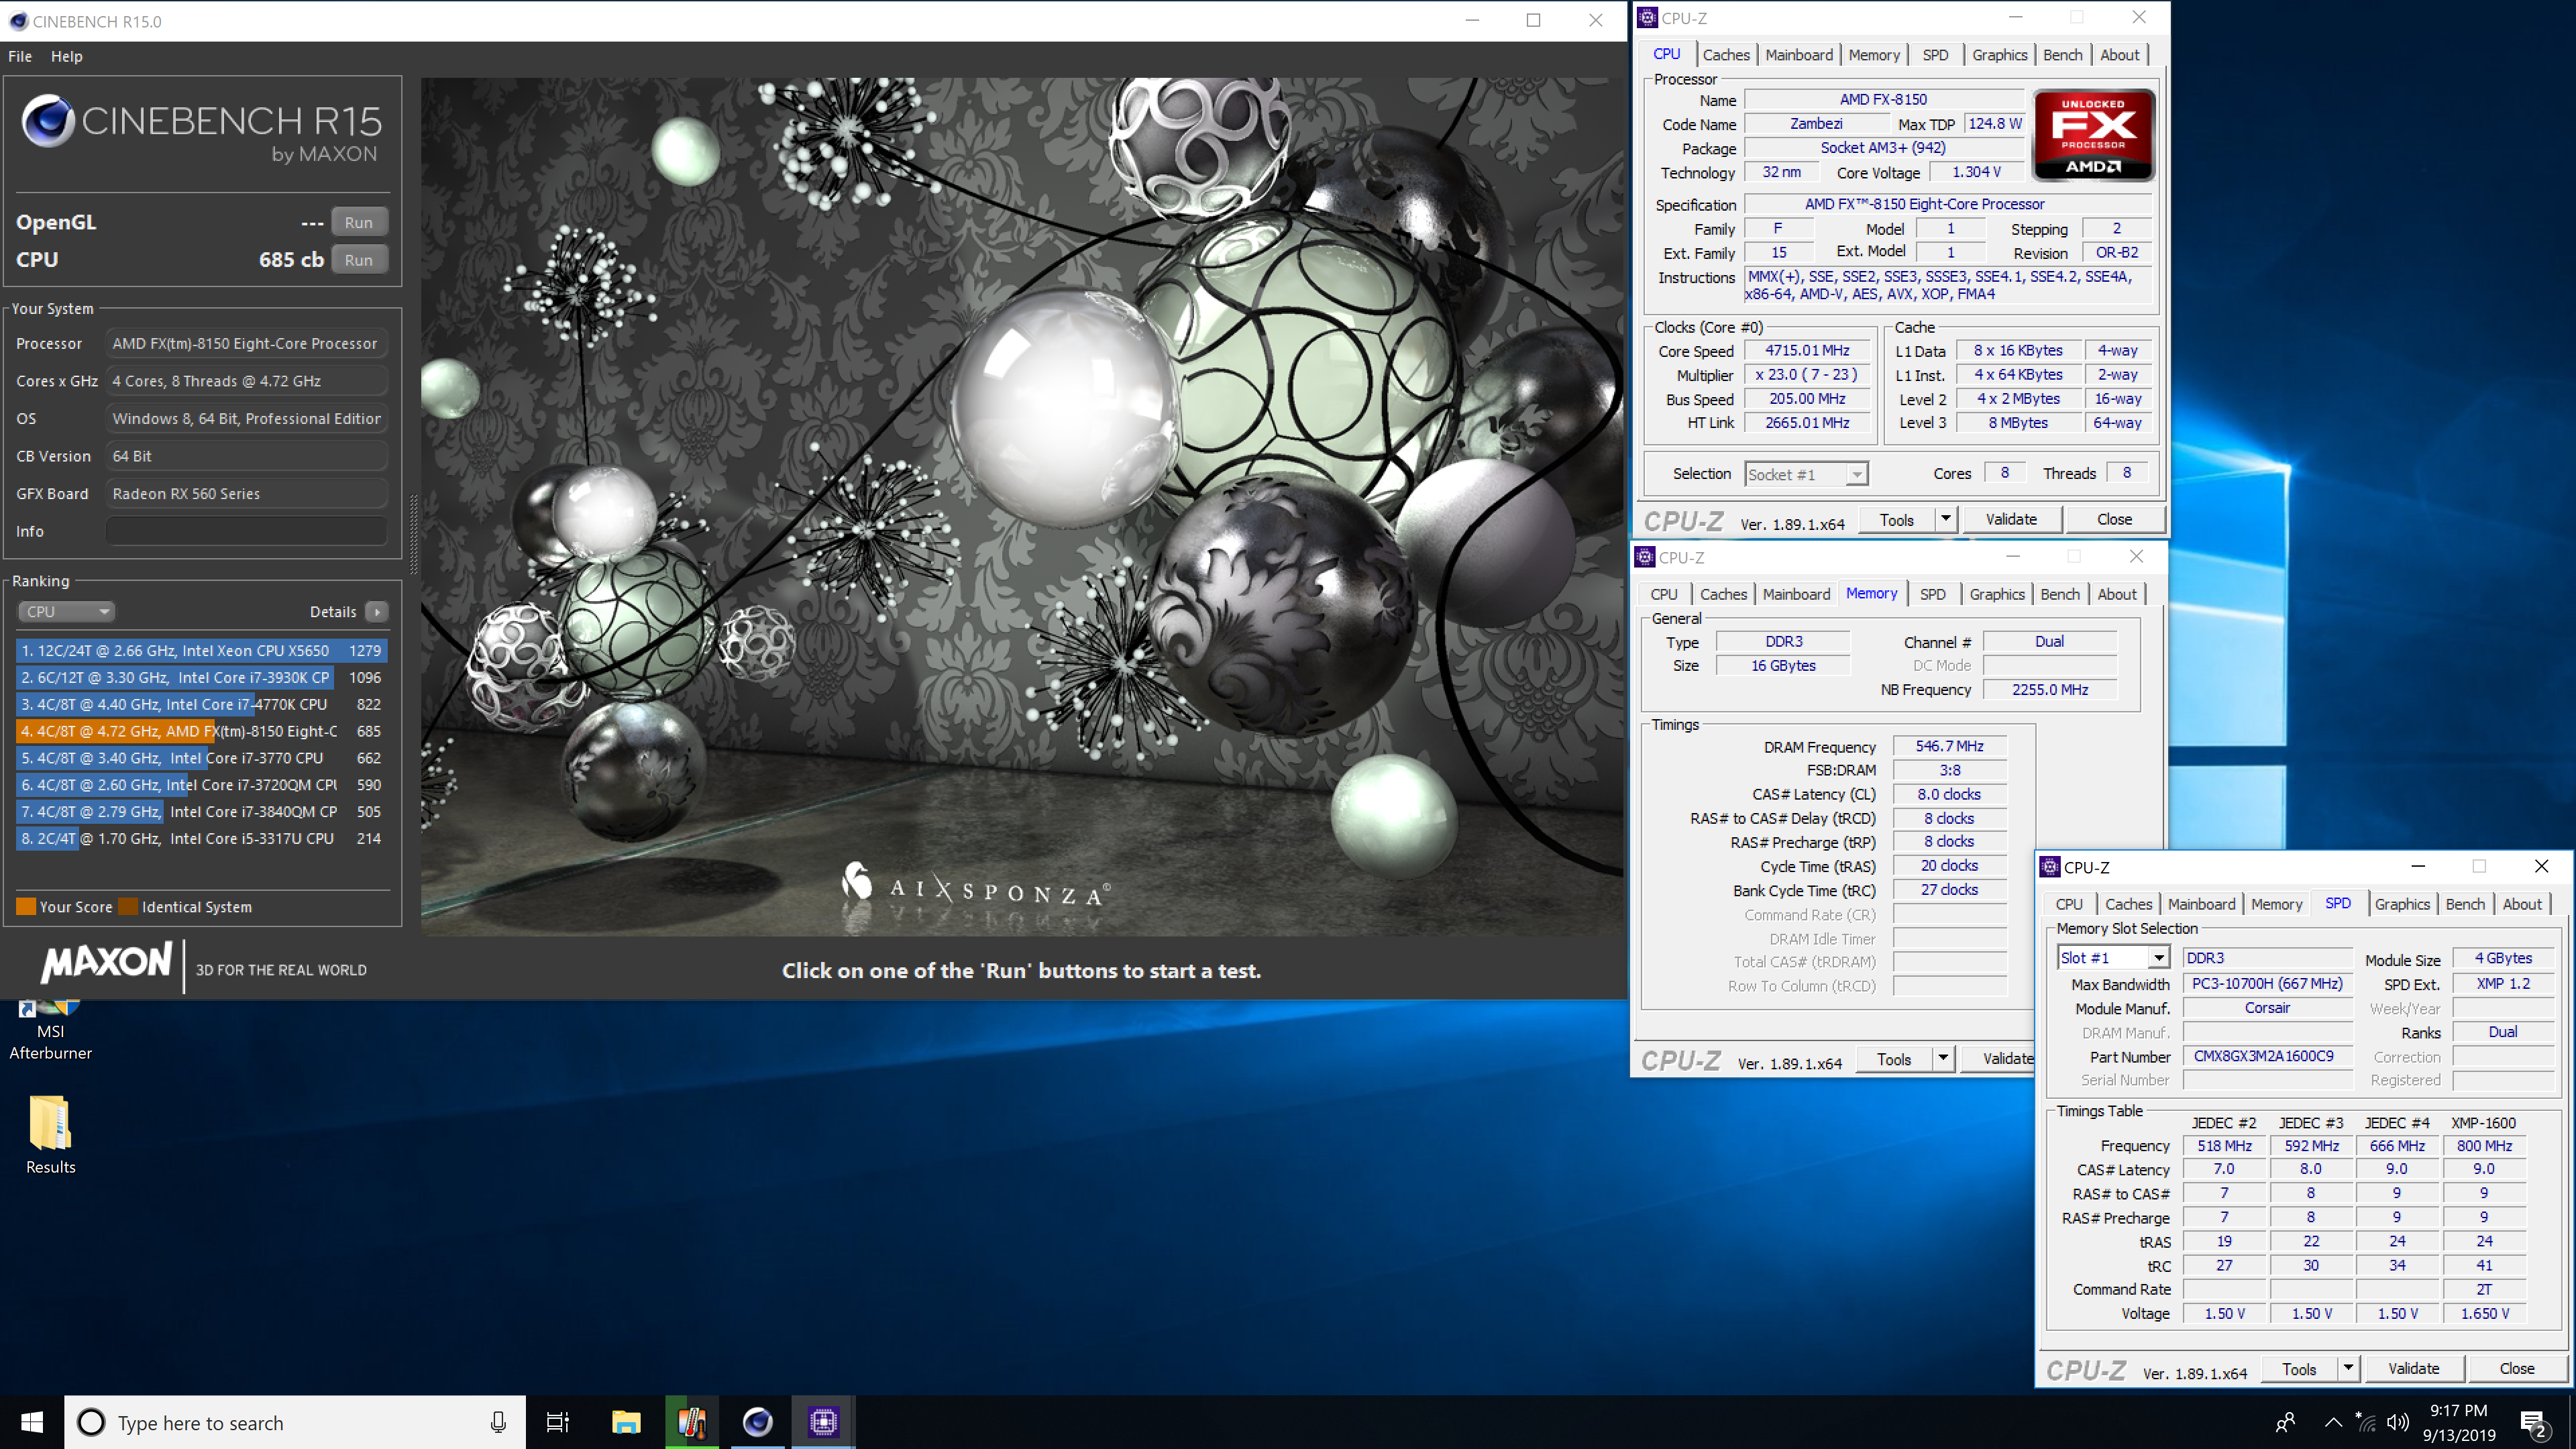
Task: Click the Details arrow in Ranking panel
Action: pyautogui.click(x=377, y=611)
